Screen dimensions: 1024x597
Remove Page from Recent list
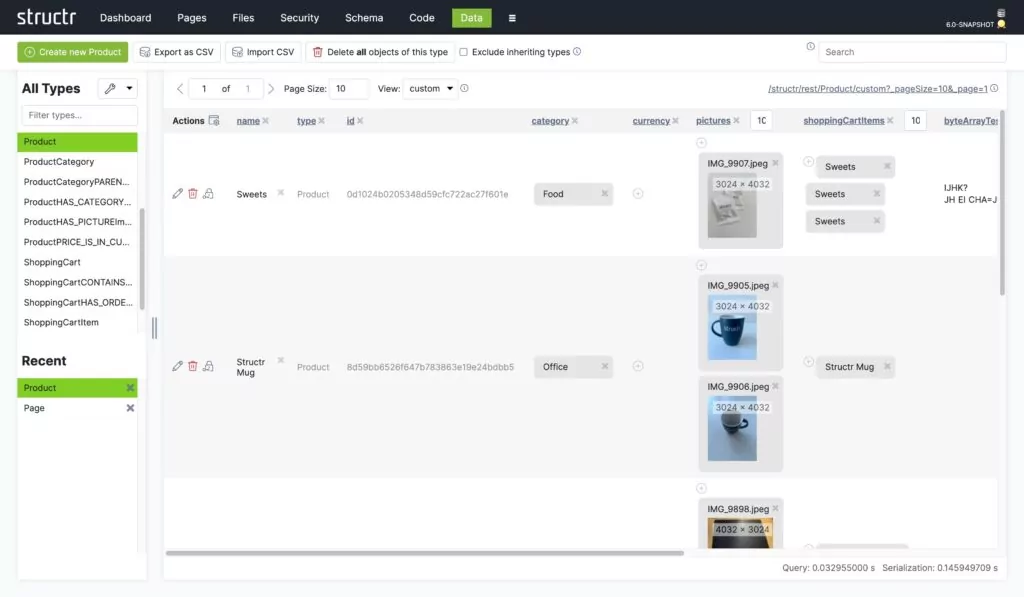pos(130,408)
